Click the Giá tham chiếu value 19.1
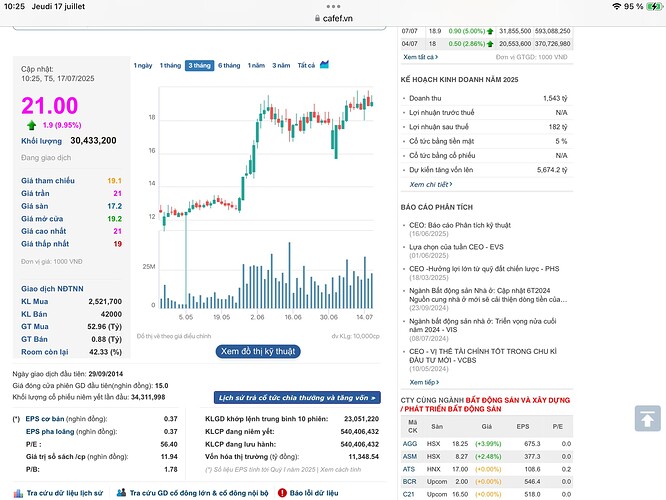The width and height of the screenshot is (666, 500). coord(114,181)
